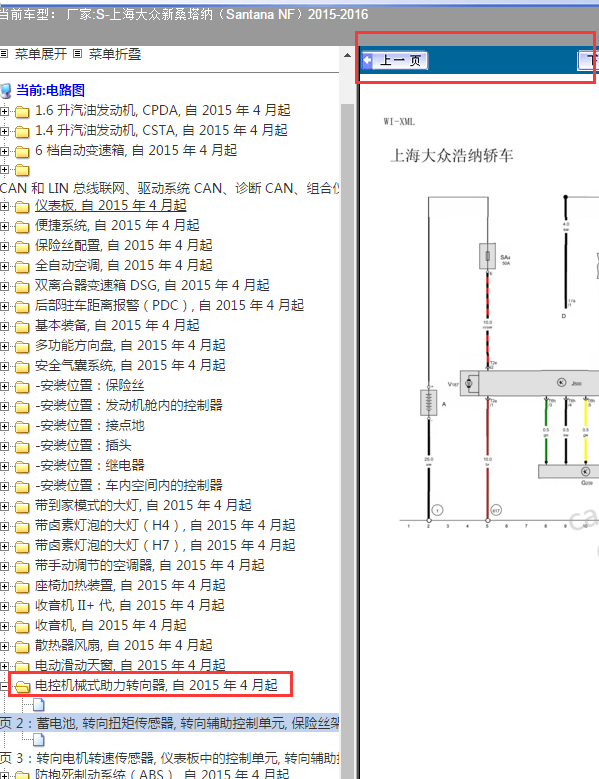The height and width of the screenshot is (779, 599).
Task: Open the 1.4 升汽油发动机 folder icon
Action: (x=22, y=131)
